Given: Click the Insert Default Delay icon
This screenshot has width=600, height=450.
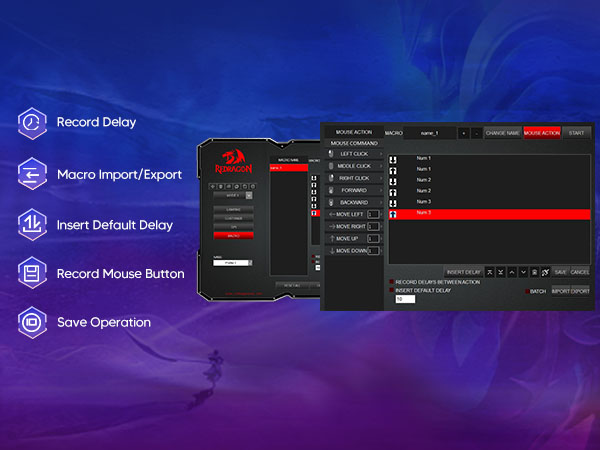Looking at the screenshot, I should (x=33, y=223).
